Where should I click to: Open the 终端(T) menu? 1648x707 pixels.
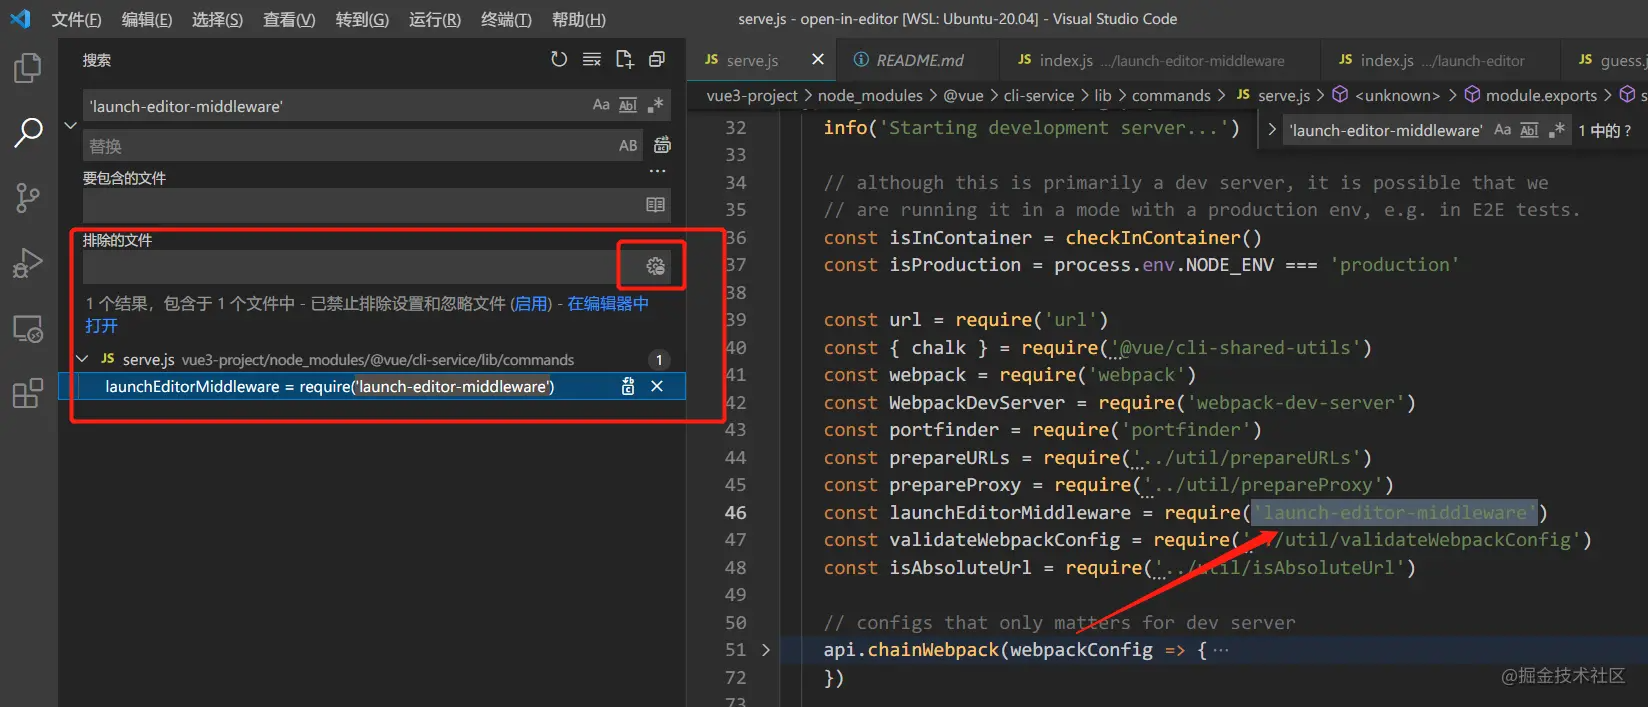pos(506,19)
